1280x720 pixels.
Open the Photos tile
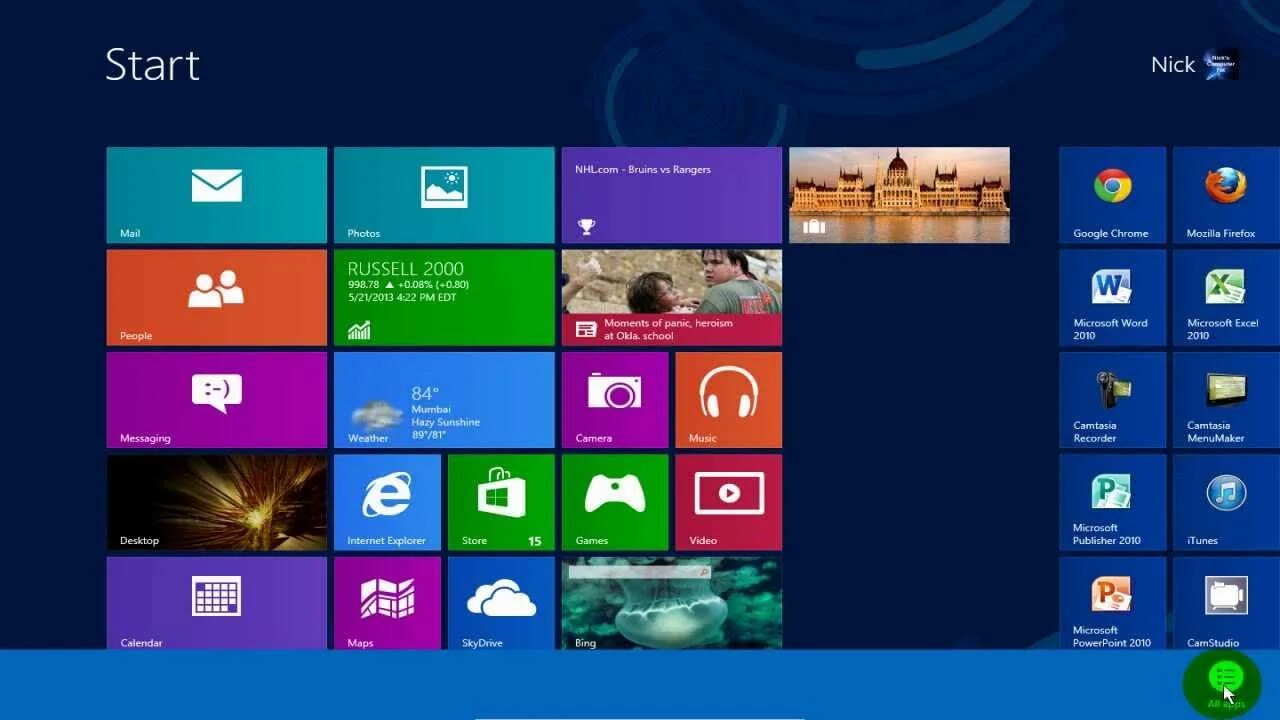(444, 195)
